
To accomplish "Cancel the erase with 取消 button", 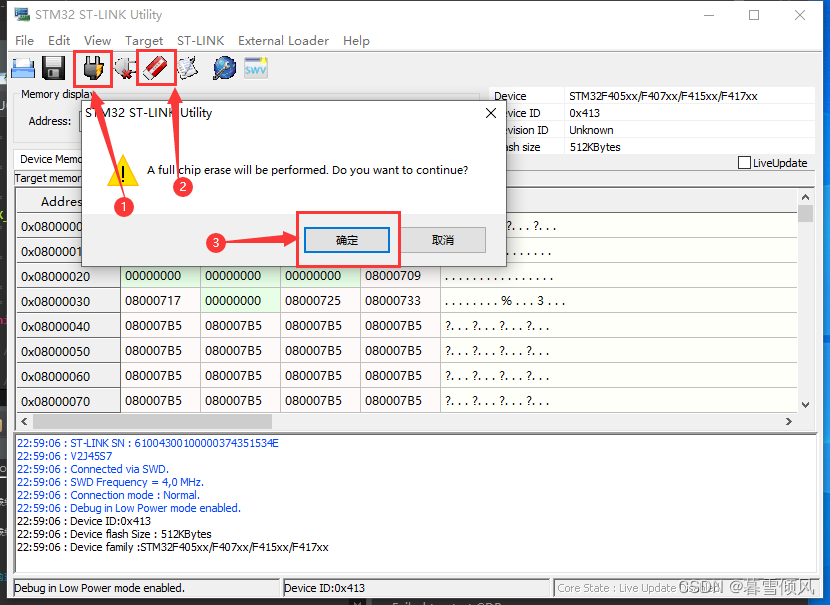I will coord(443,240).
